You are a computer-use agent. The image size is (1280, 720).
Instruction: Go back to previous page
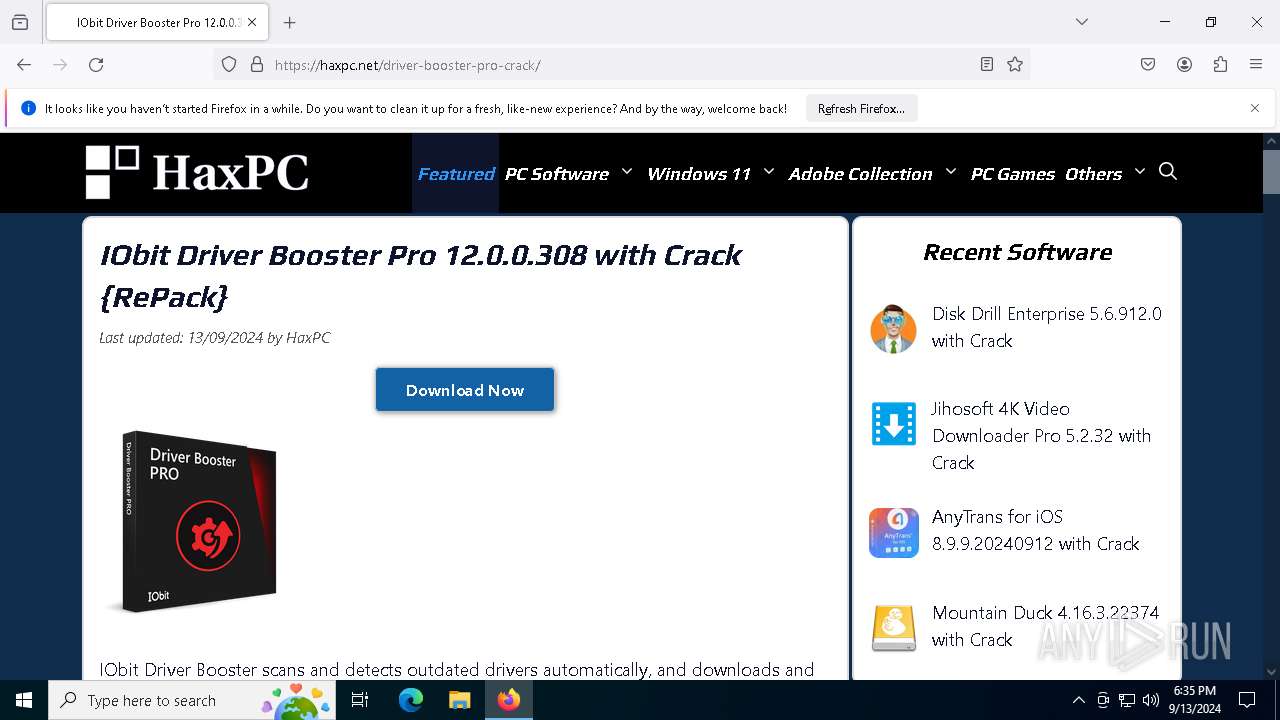24,65
